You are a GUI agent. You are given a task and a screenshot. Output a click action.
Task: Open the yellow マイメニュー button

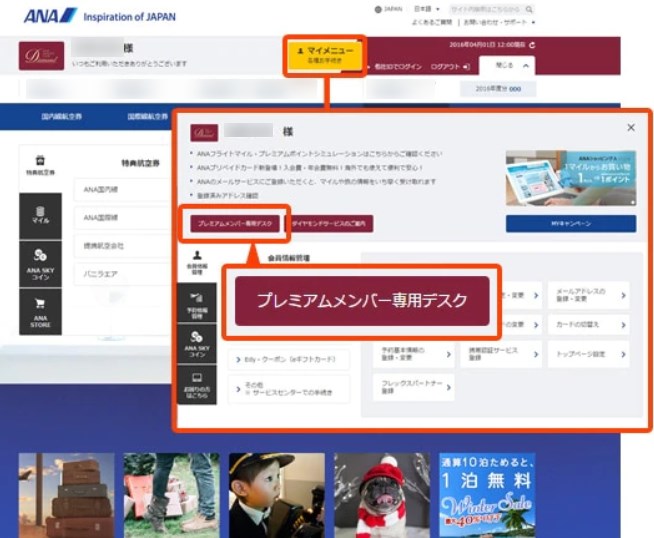point(324,55)
